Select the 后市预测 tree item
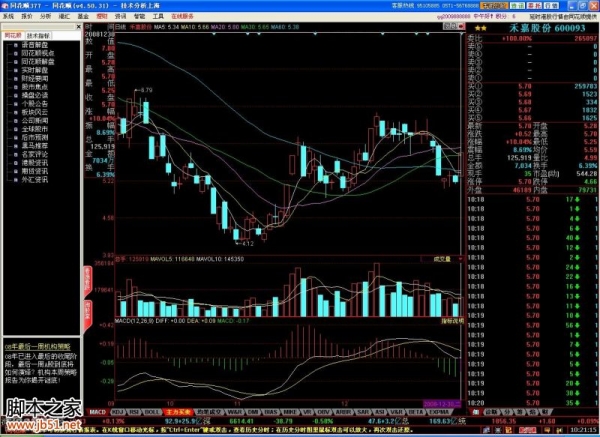Screen dimensions: 600x437 [34, 137]
